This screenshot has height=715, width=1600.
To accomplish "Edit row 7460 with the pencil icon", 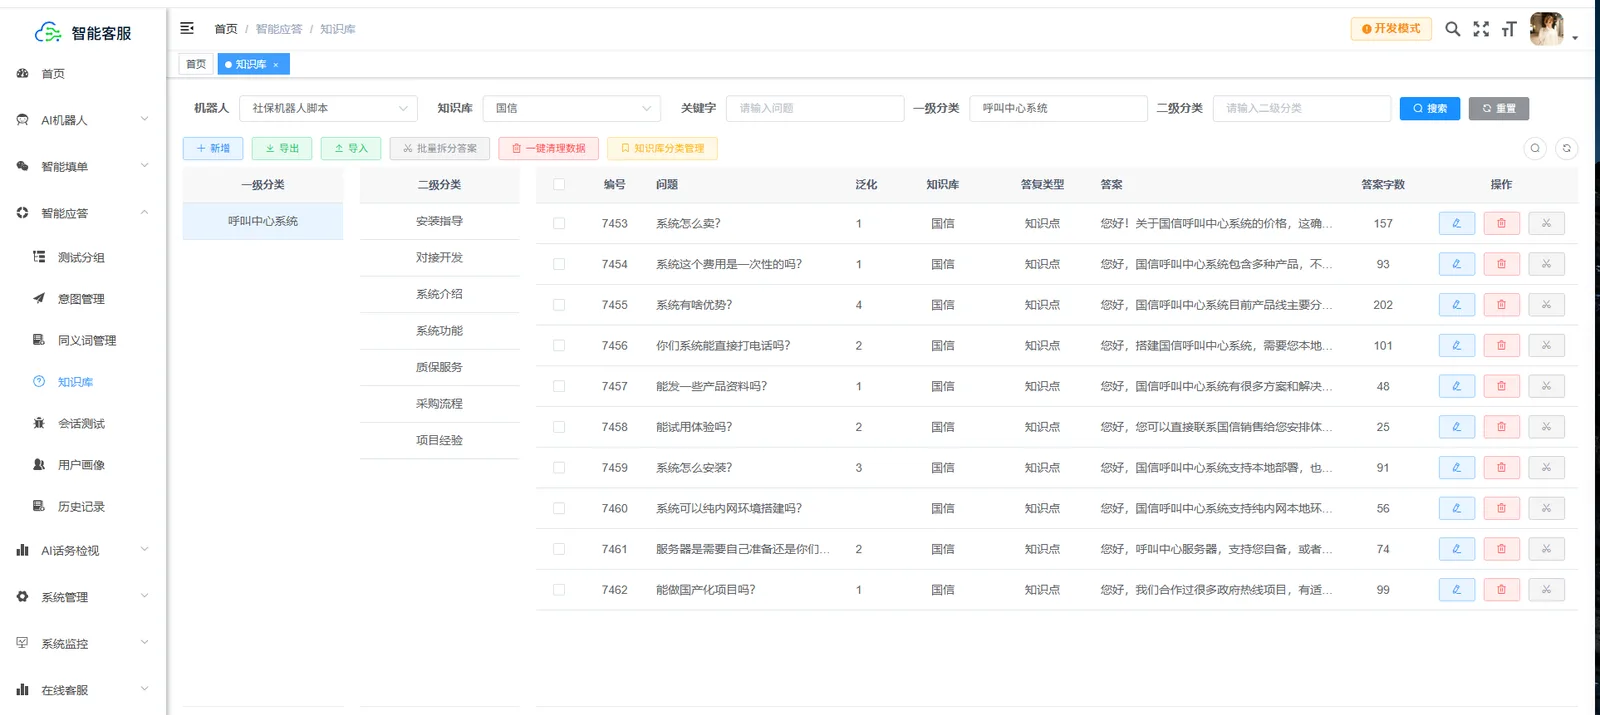I will click(1456, 508).
